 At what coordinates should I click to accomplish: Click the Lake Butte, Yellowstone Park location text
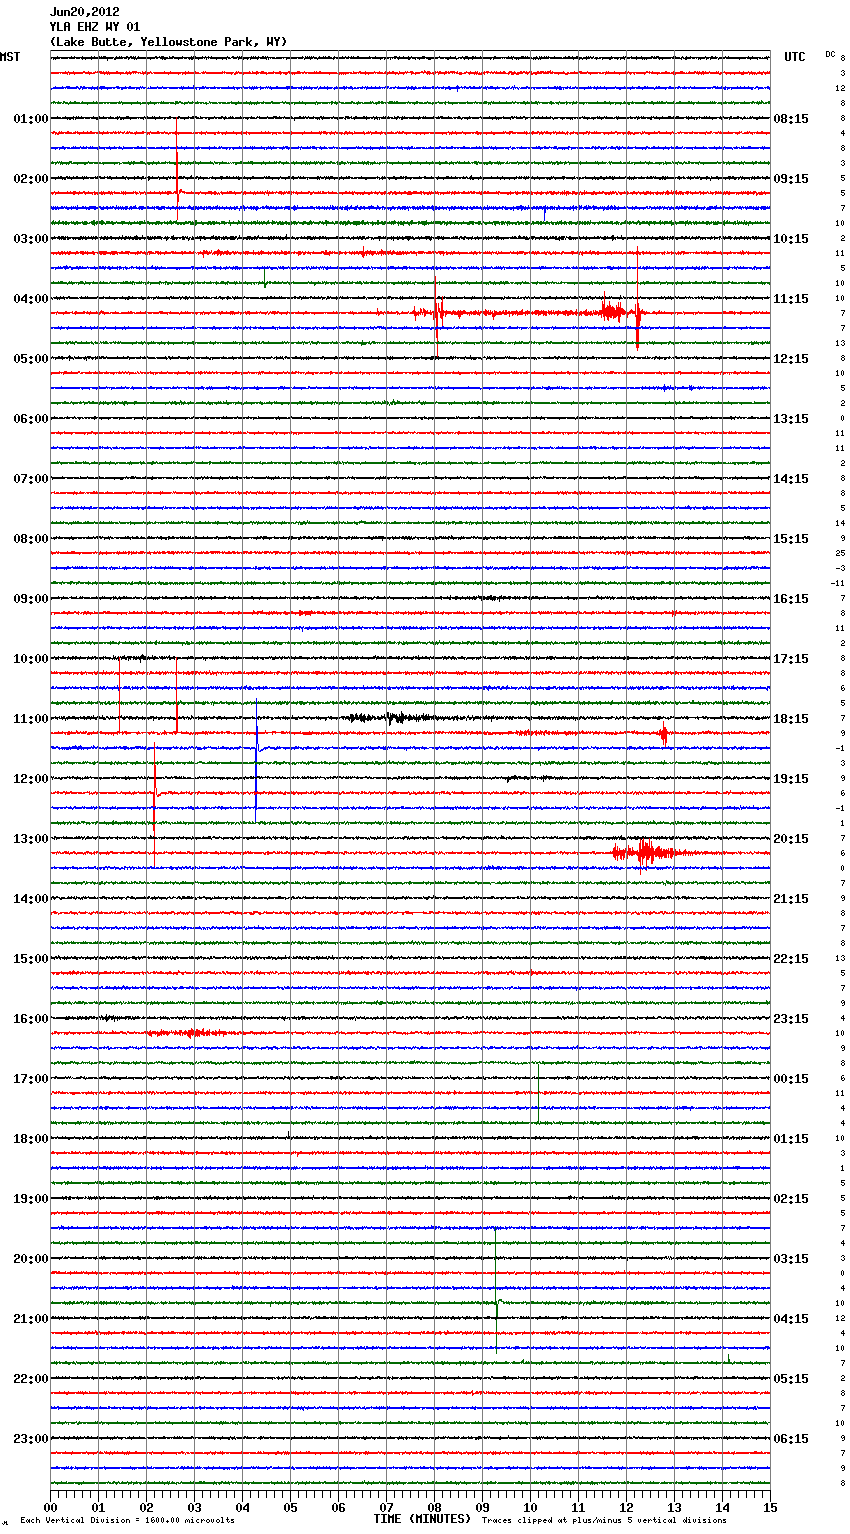pos(168,42)
